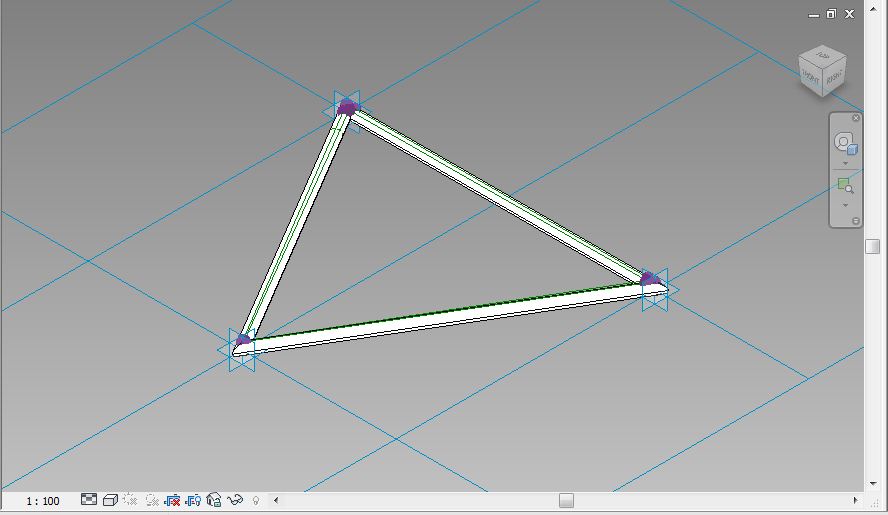The image size is (888, 515).
Task: Toggle the Show Crop Region lightbulb icon
Action: pos(193,500)
